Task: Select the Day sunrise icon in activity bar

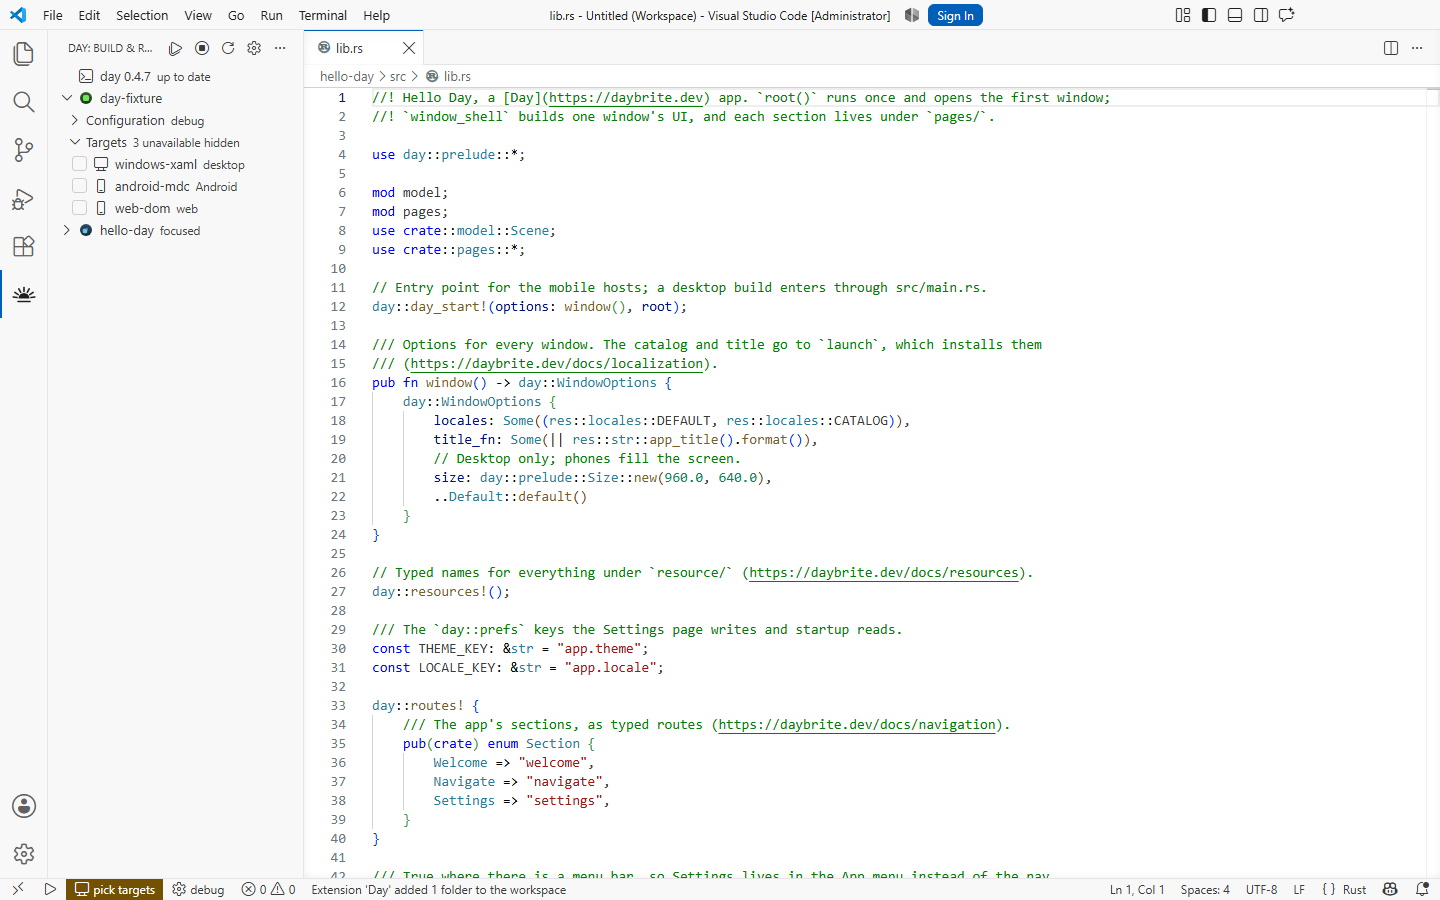Action: point(24,294)
